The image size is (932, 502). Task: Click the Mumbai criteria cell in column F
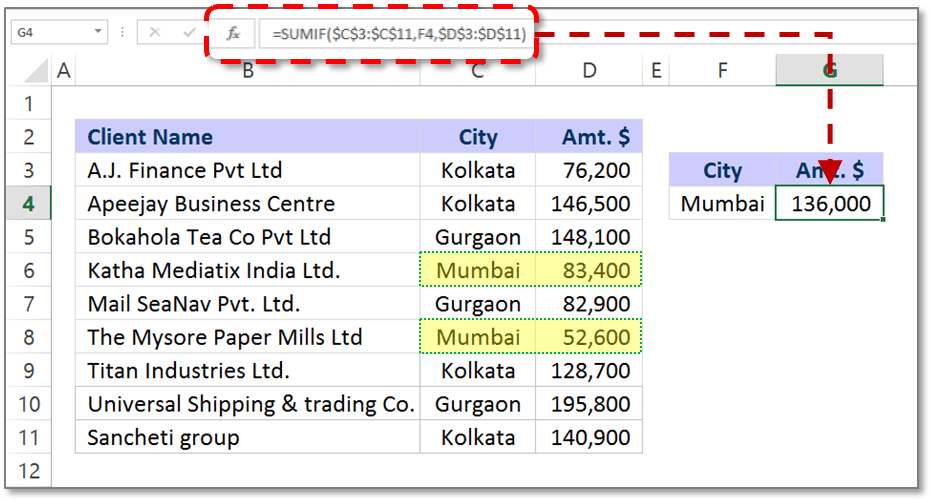coord(722,204)
